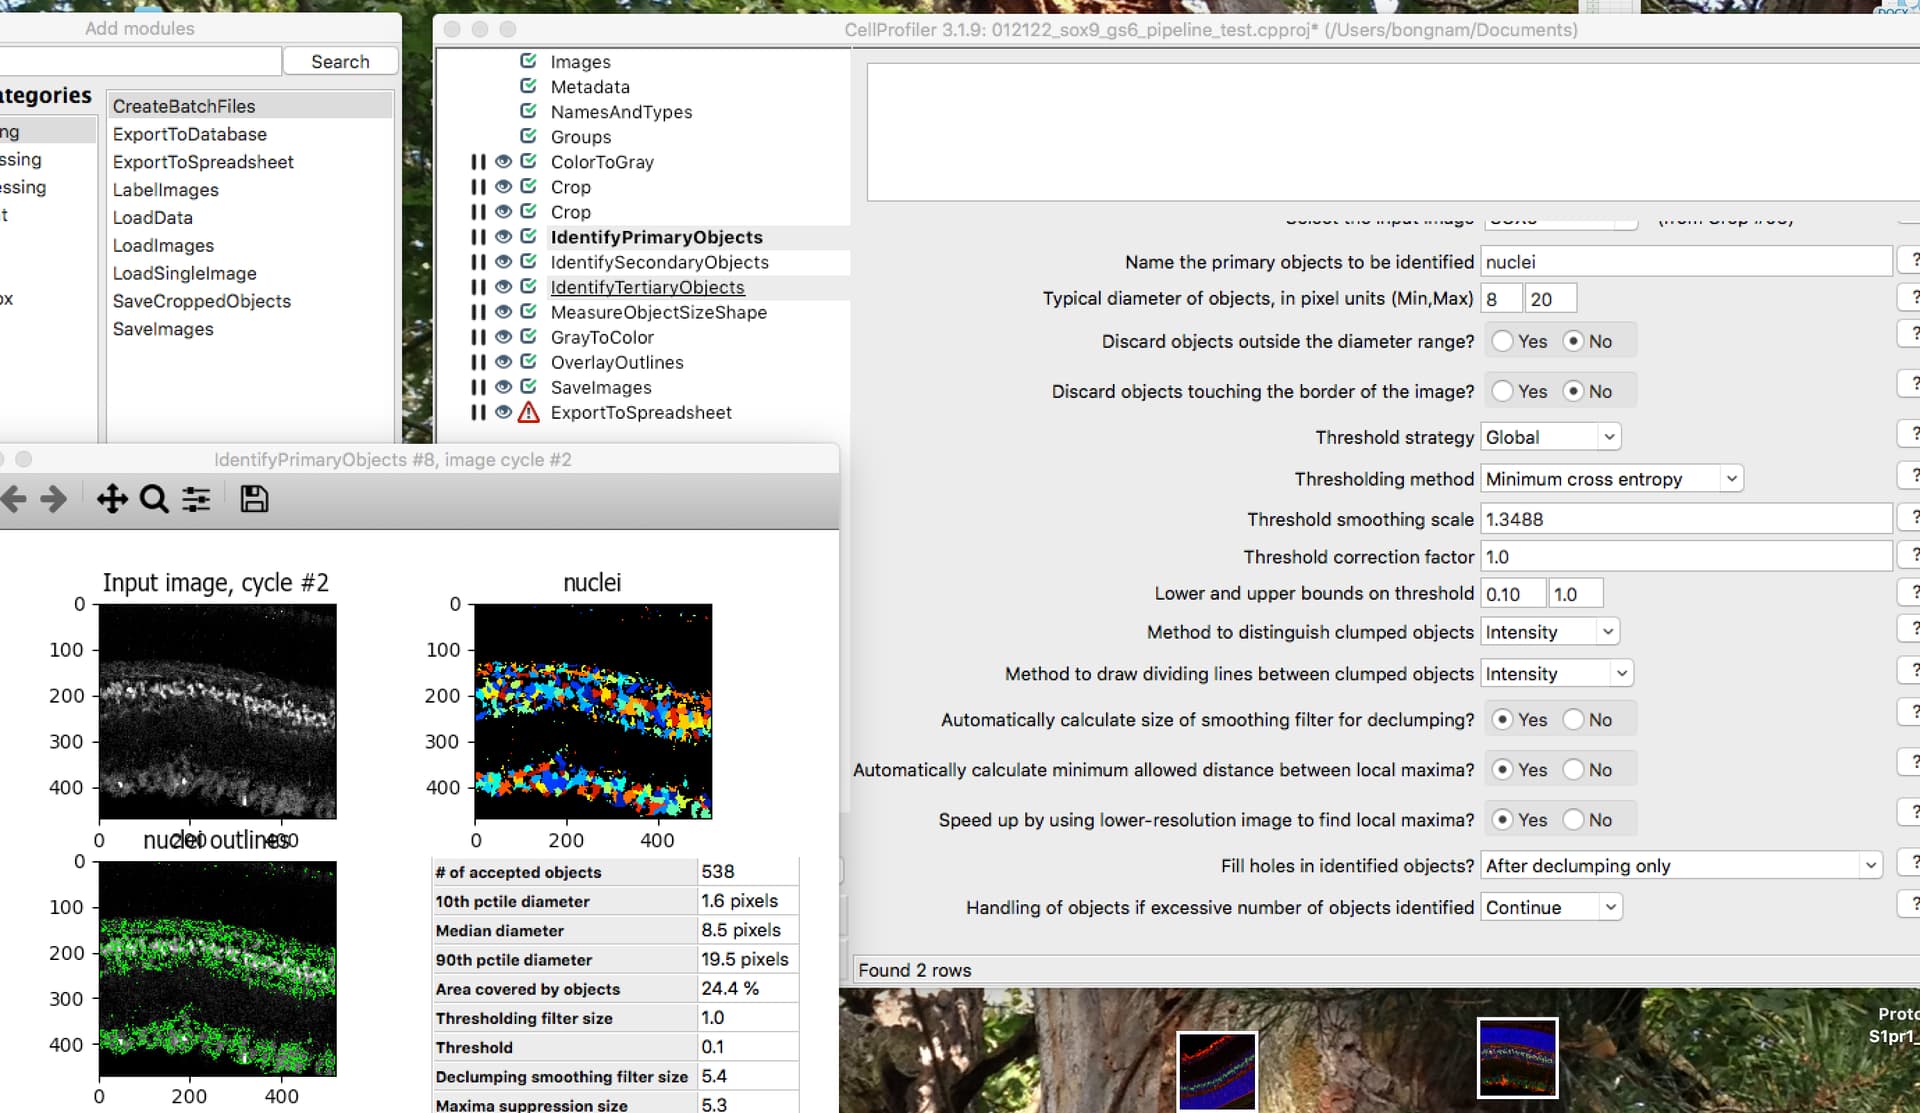1920x1113 pixels.
Task: Select MeasureObjectSizeShape module in pipeline
Action: click(x=658, y=312)
